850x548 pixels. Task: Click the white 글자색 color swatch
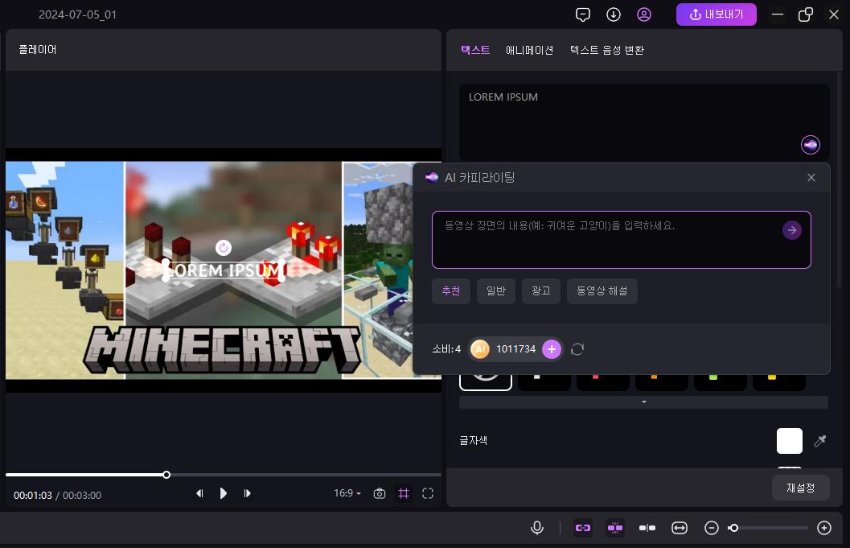(x=790, y=440)
